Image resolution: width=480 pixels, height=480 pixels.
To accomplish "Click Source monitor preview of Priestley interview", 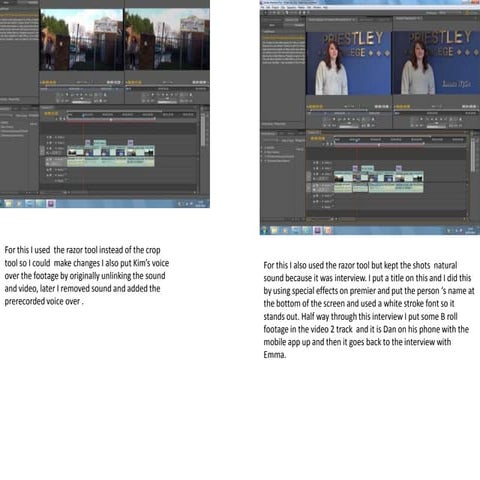I will point(349,63).
